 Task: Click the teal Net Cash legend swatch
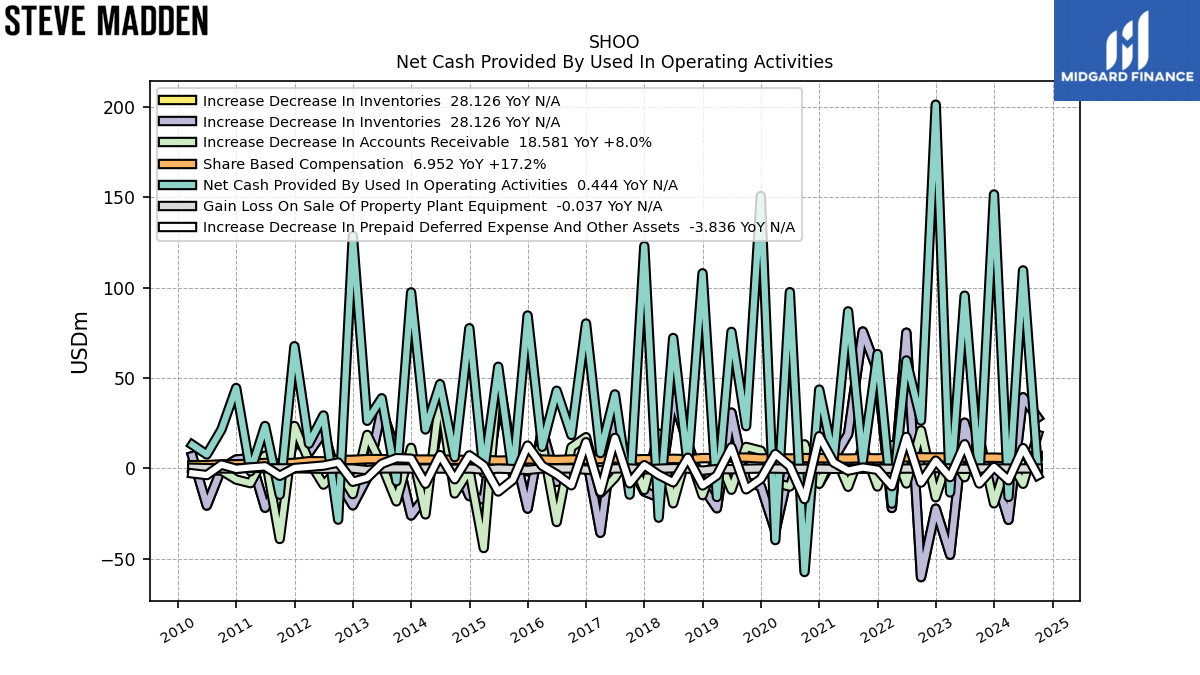(x=178, y=185)
